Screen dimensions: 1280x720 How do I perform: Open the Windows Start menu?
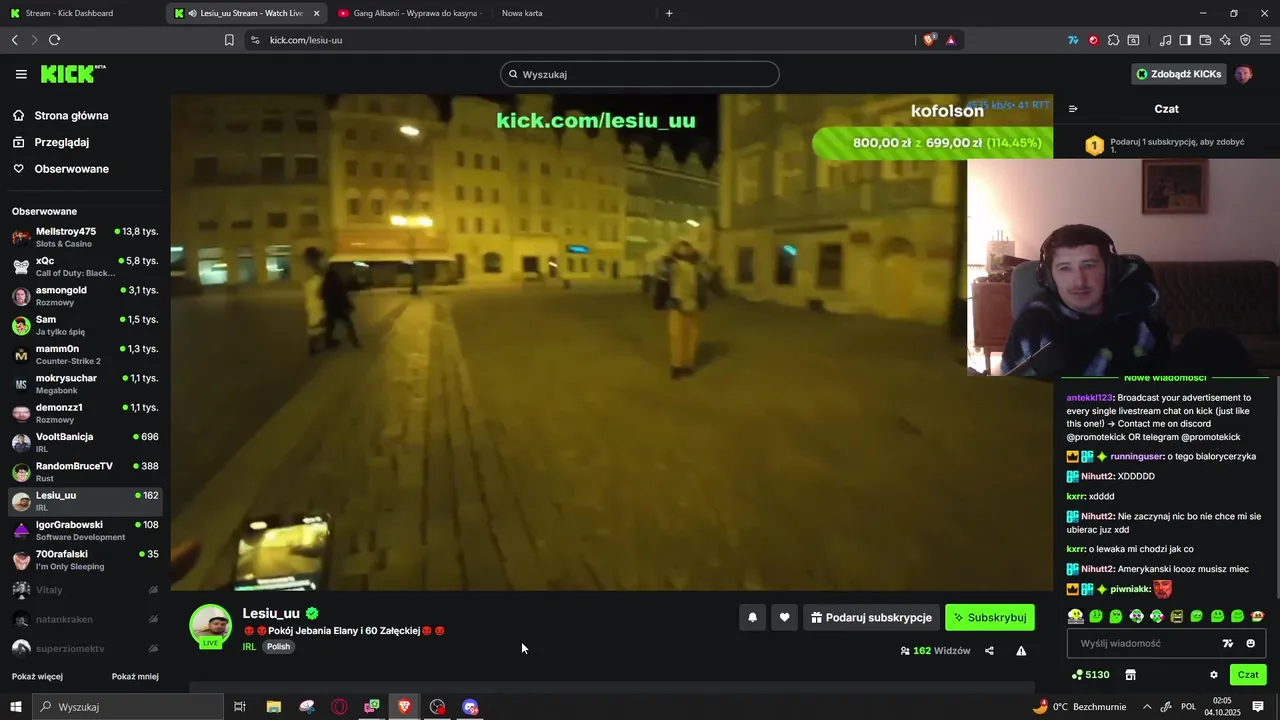pos(16,707)
